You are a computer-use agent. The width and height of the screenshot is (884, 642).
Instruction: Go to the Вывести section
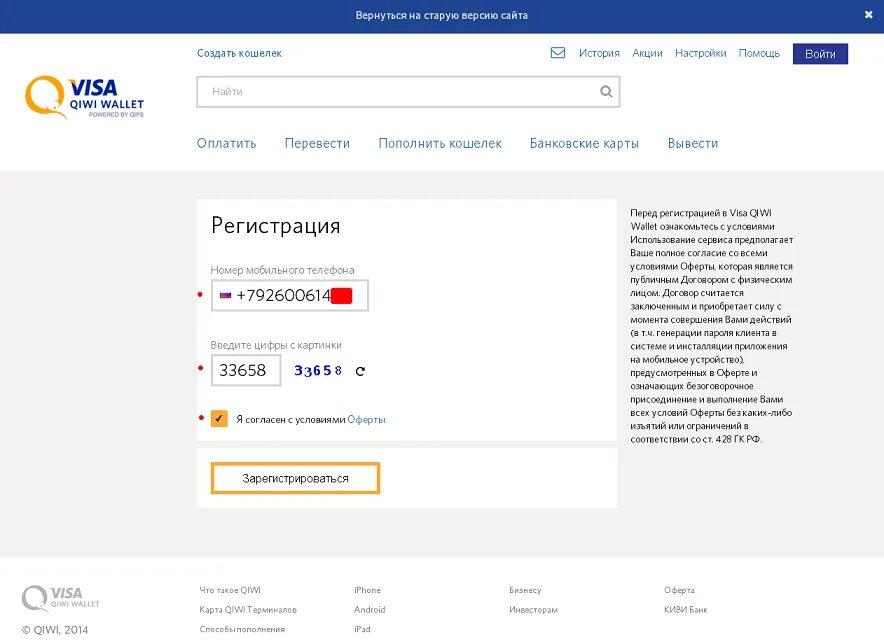[x=693, y=143]
